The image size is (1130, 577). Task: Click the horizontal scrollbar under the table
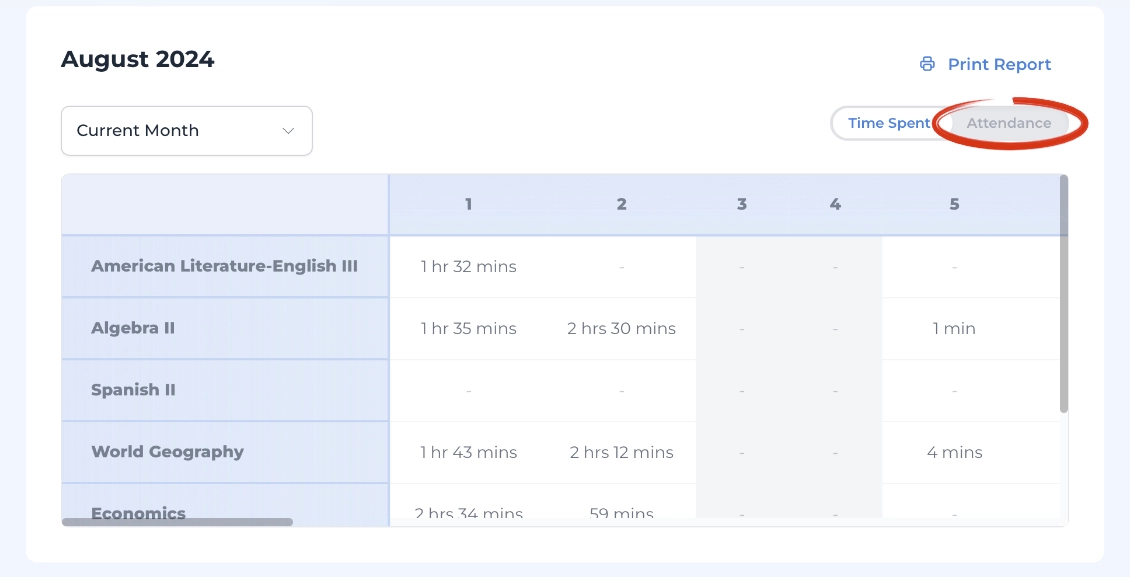click(x=177, y=522)
